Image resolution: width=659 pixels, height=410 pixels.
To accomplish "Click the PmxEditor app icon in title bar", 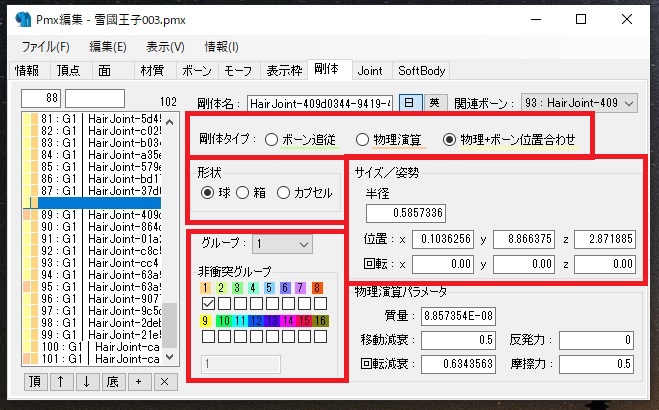I will (x=24, y=19).
